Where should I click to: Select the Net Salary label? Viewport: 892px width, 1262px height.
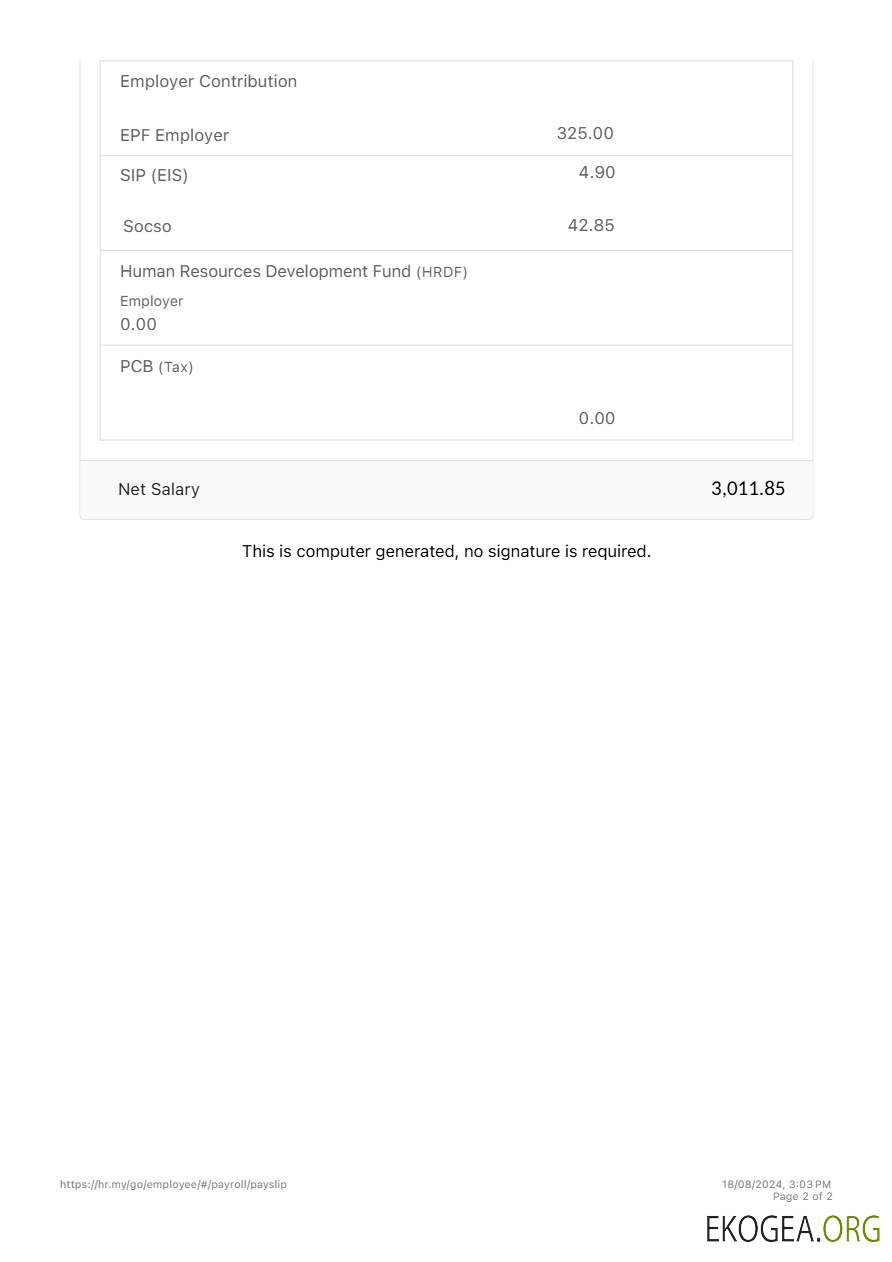tap(159, 490)
